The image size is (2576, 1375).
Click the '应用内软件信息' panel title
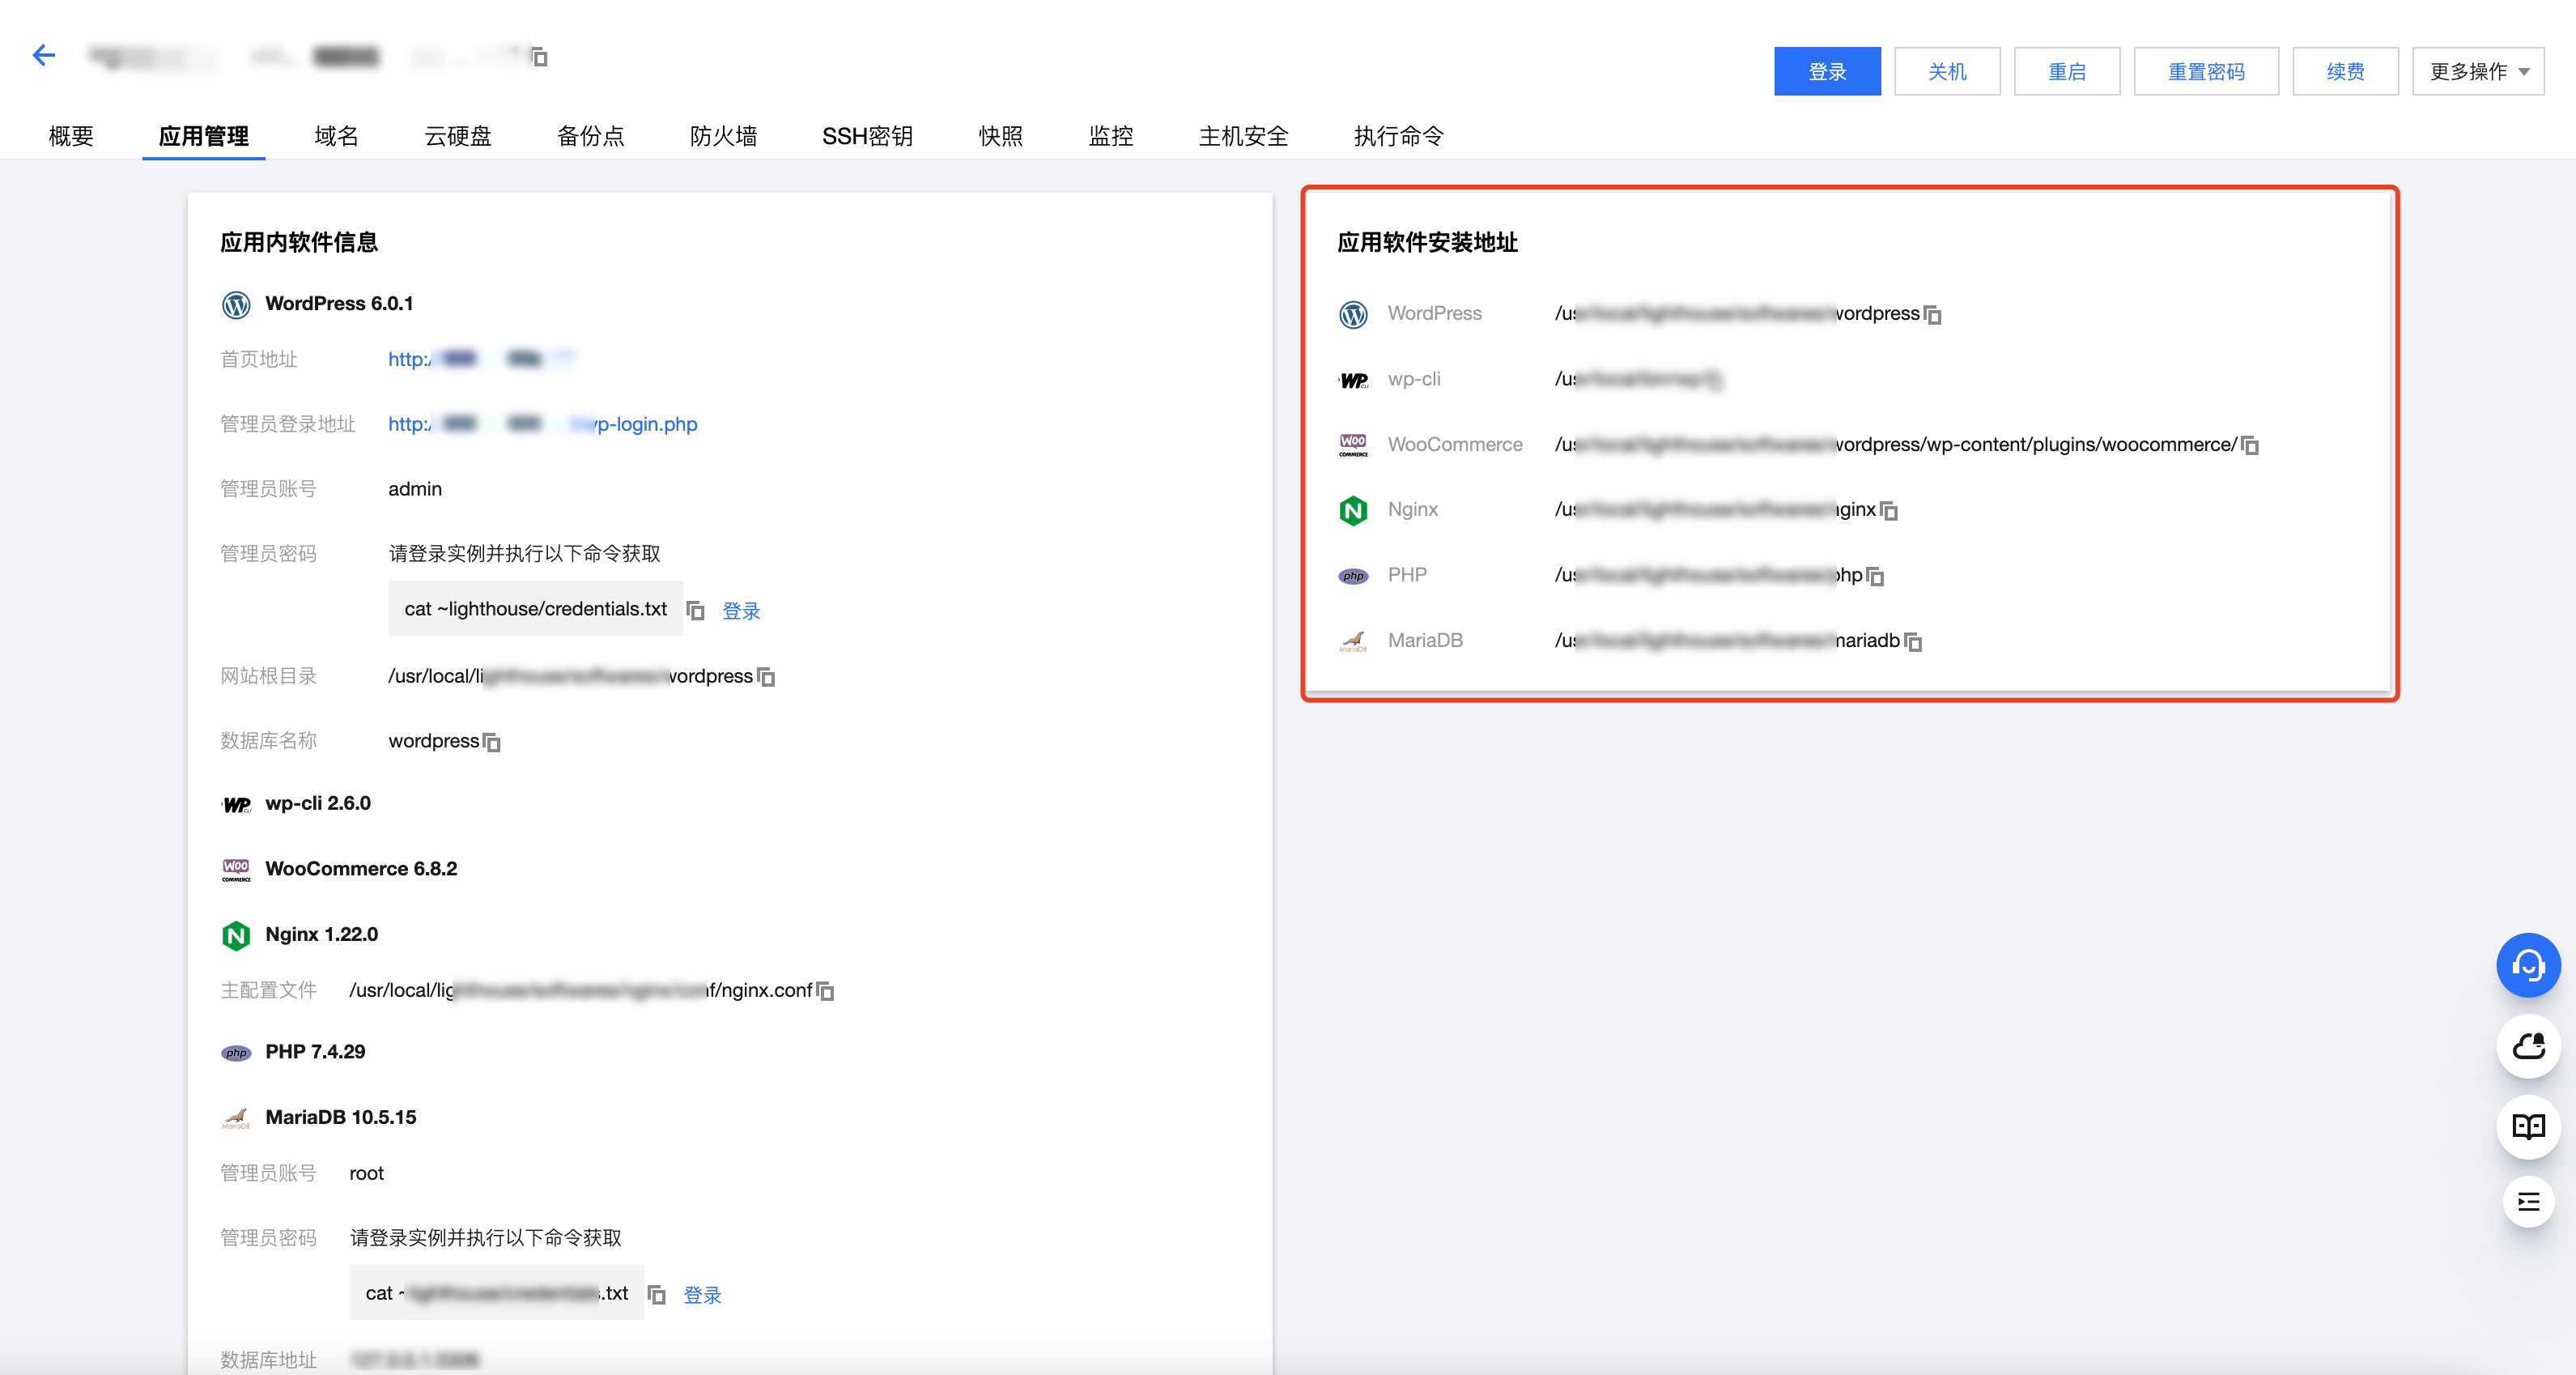[x=299, y=243]
